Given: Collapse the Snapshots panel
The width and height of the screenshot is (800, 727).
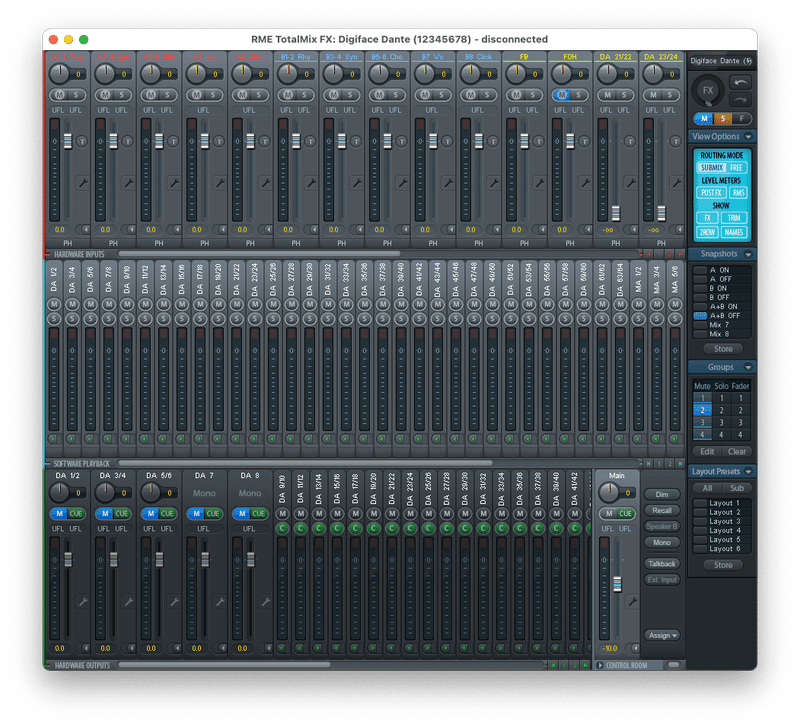Looking at the screenshot, I should (748, 254).
